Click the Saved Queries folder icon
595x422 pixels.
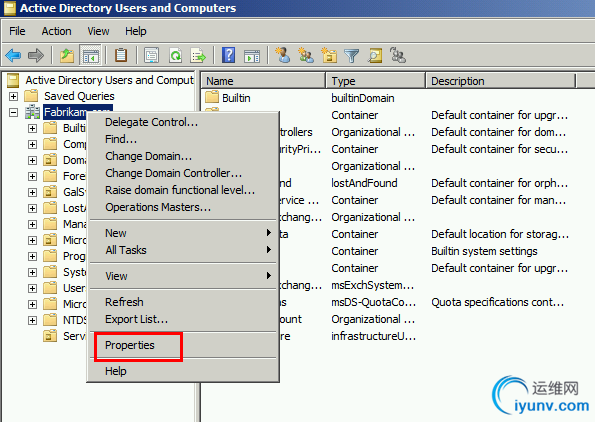point(31,96)
